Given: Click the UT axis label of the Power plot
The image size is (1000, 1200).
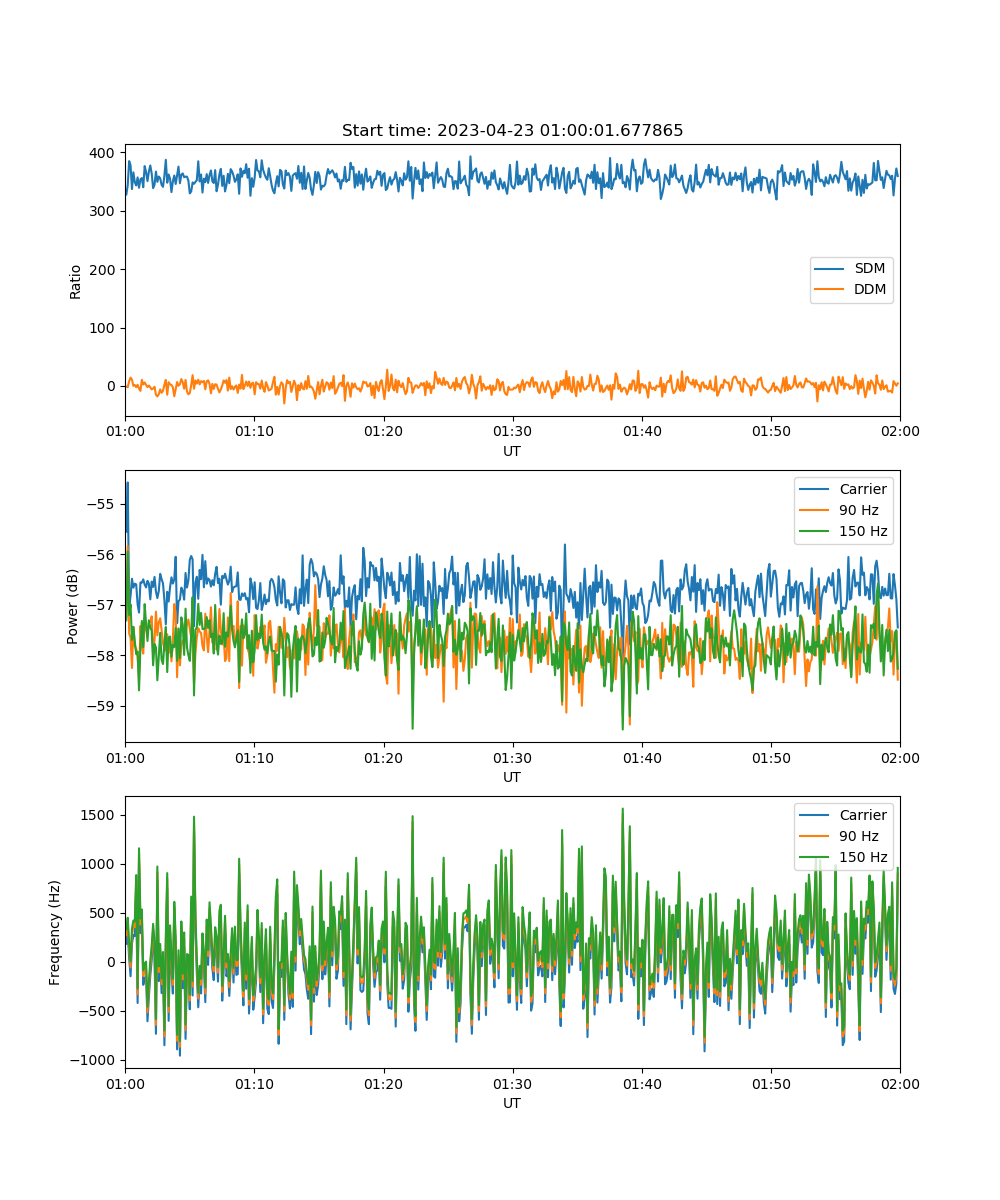Looking at the screenshot, I should point(512,777).
